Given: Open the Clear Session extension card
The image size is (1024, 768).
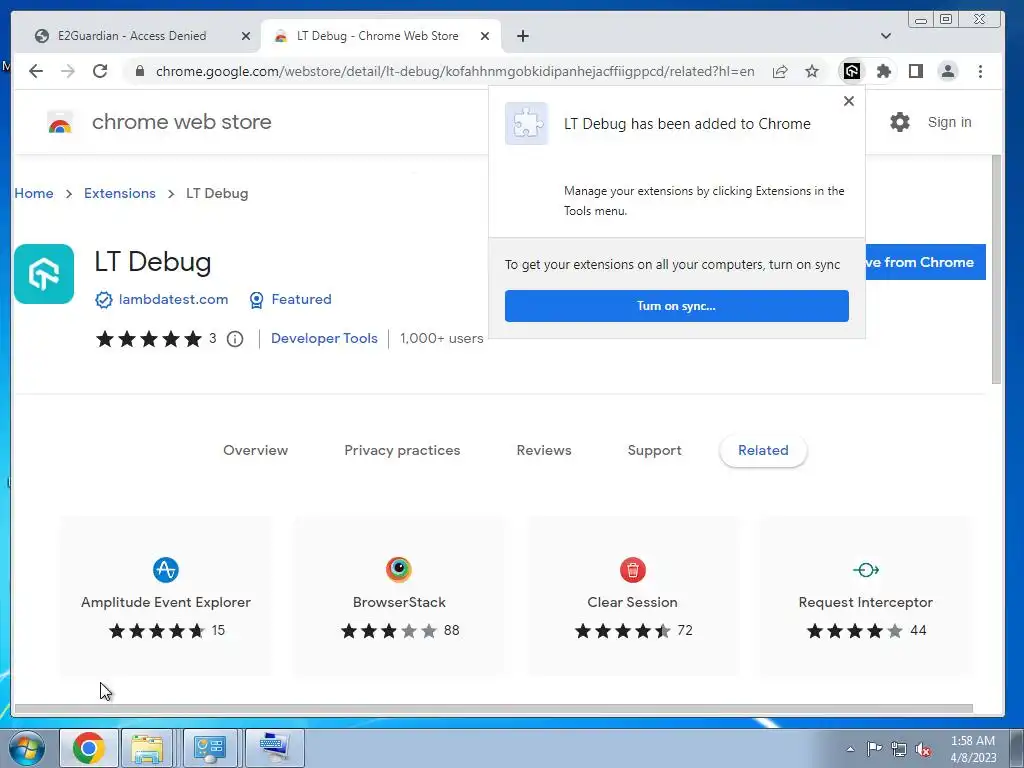Looking at the screenshot, I should click(x=632, y=596).
